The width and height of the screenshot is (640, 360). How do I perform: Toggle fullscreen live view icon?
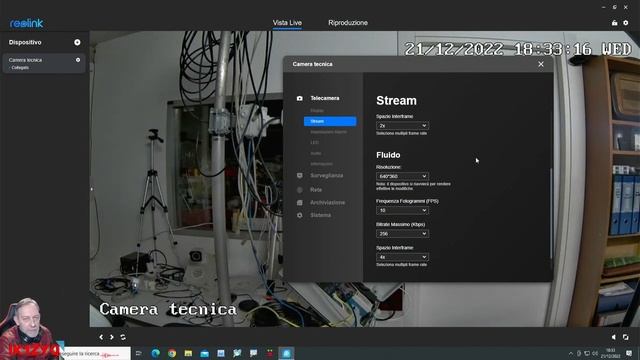[625, 337]
